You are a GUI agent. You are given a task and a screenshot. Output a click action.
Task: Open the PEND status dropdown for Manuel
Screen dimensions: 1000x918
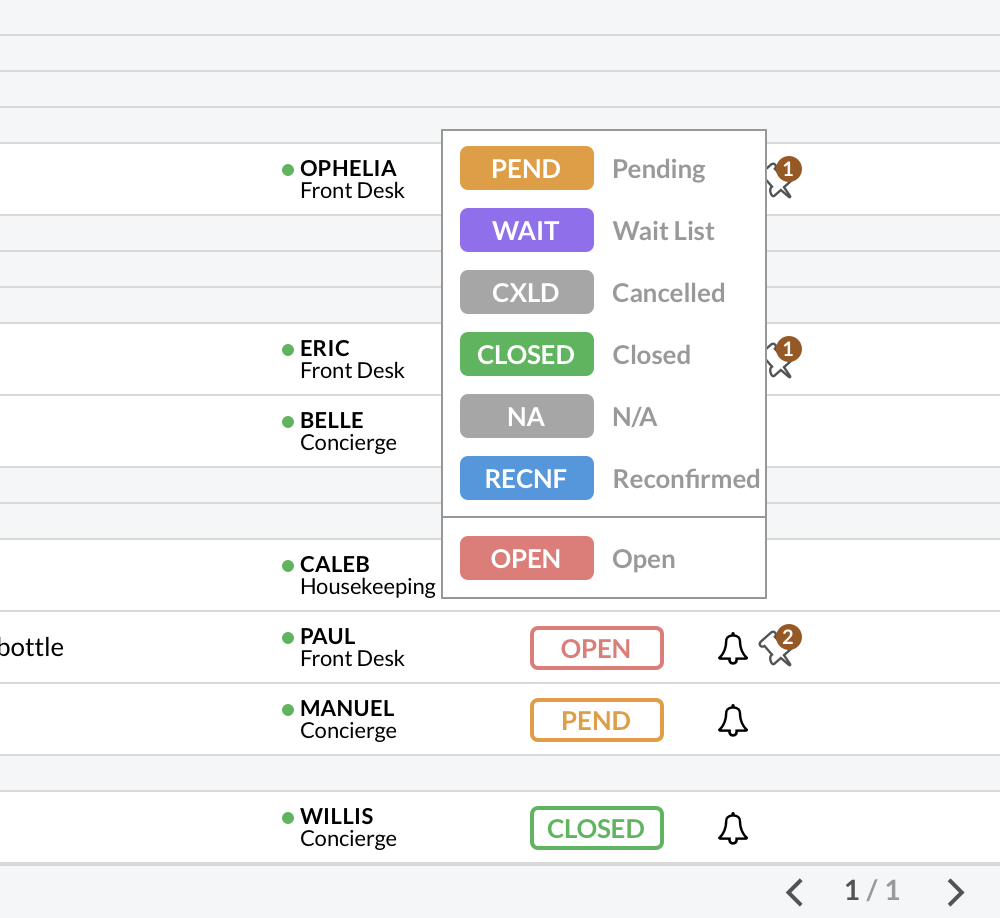(596, 720)
